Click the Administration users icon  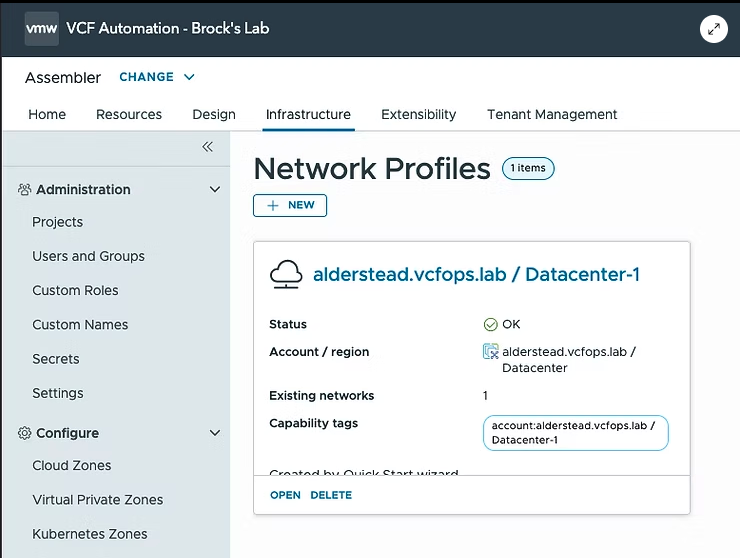point(25,189)
